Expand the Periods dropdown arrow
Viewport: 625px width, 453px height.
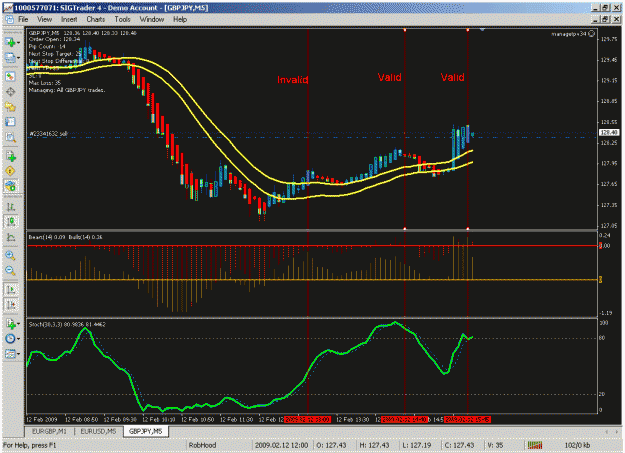[18, 339]
